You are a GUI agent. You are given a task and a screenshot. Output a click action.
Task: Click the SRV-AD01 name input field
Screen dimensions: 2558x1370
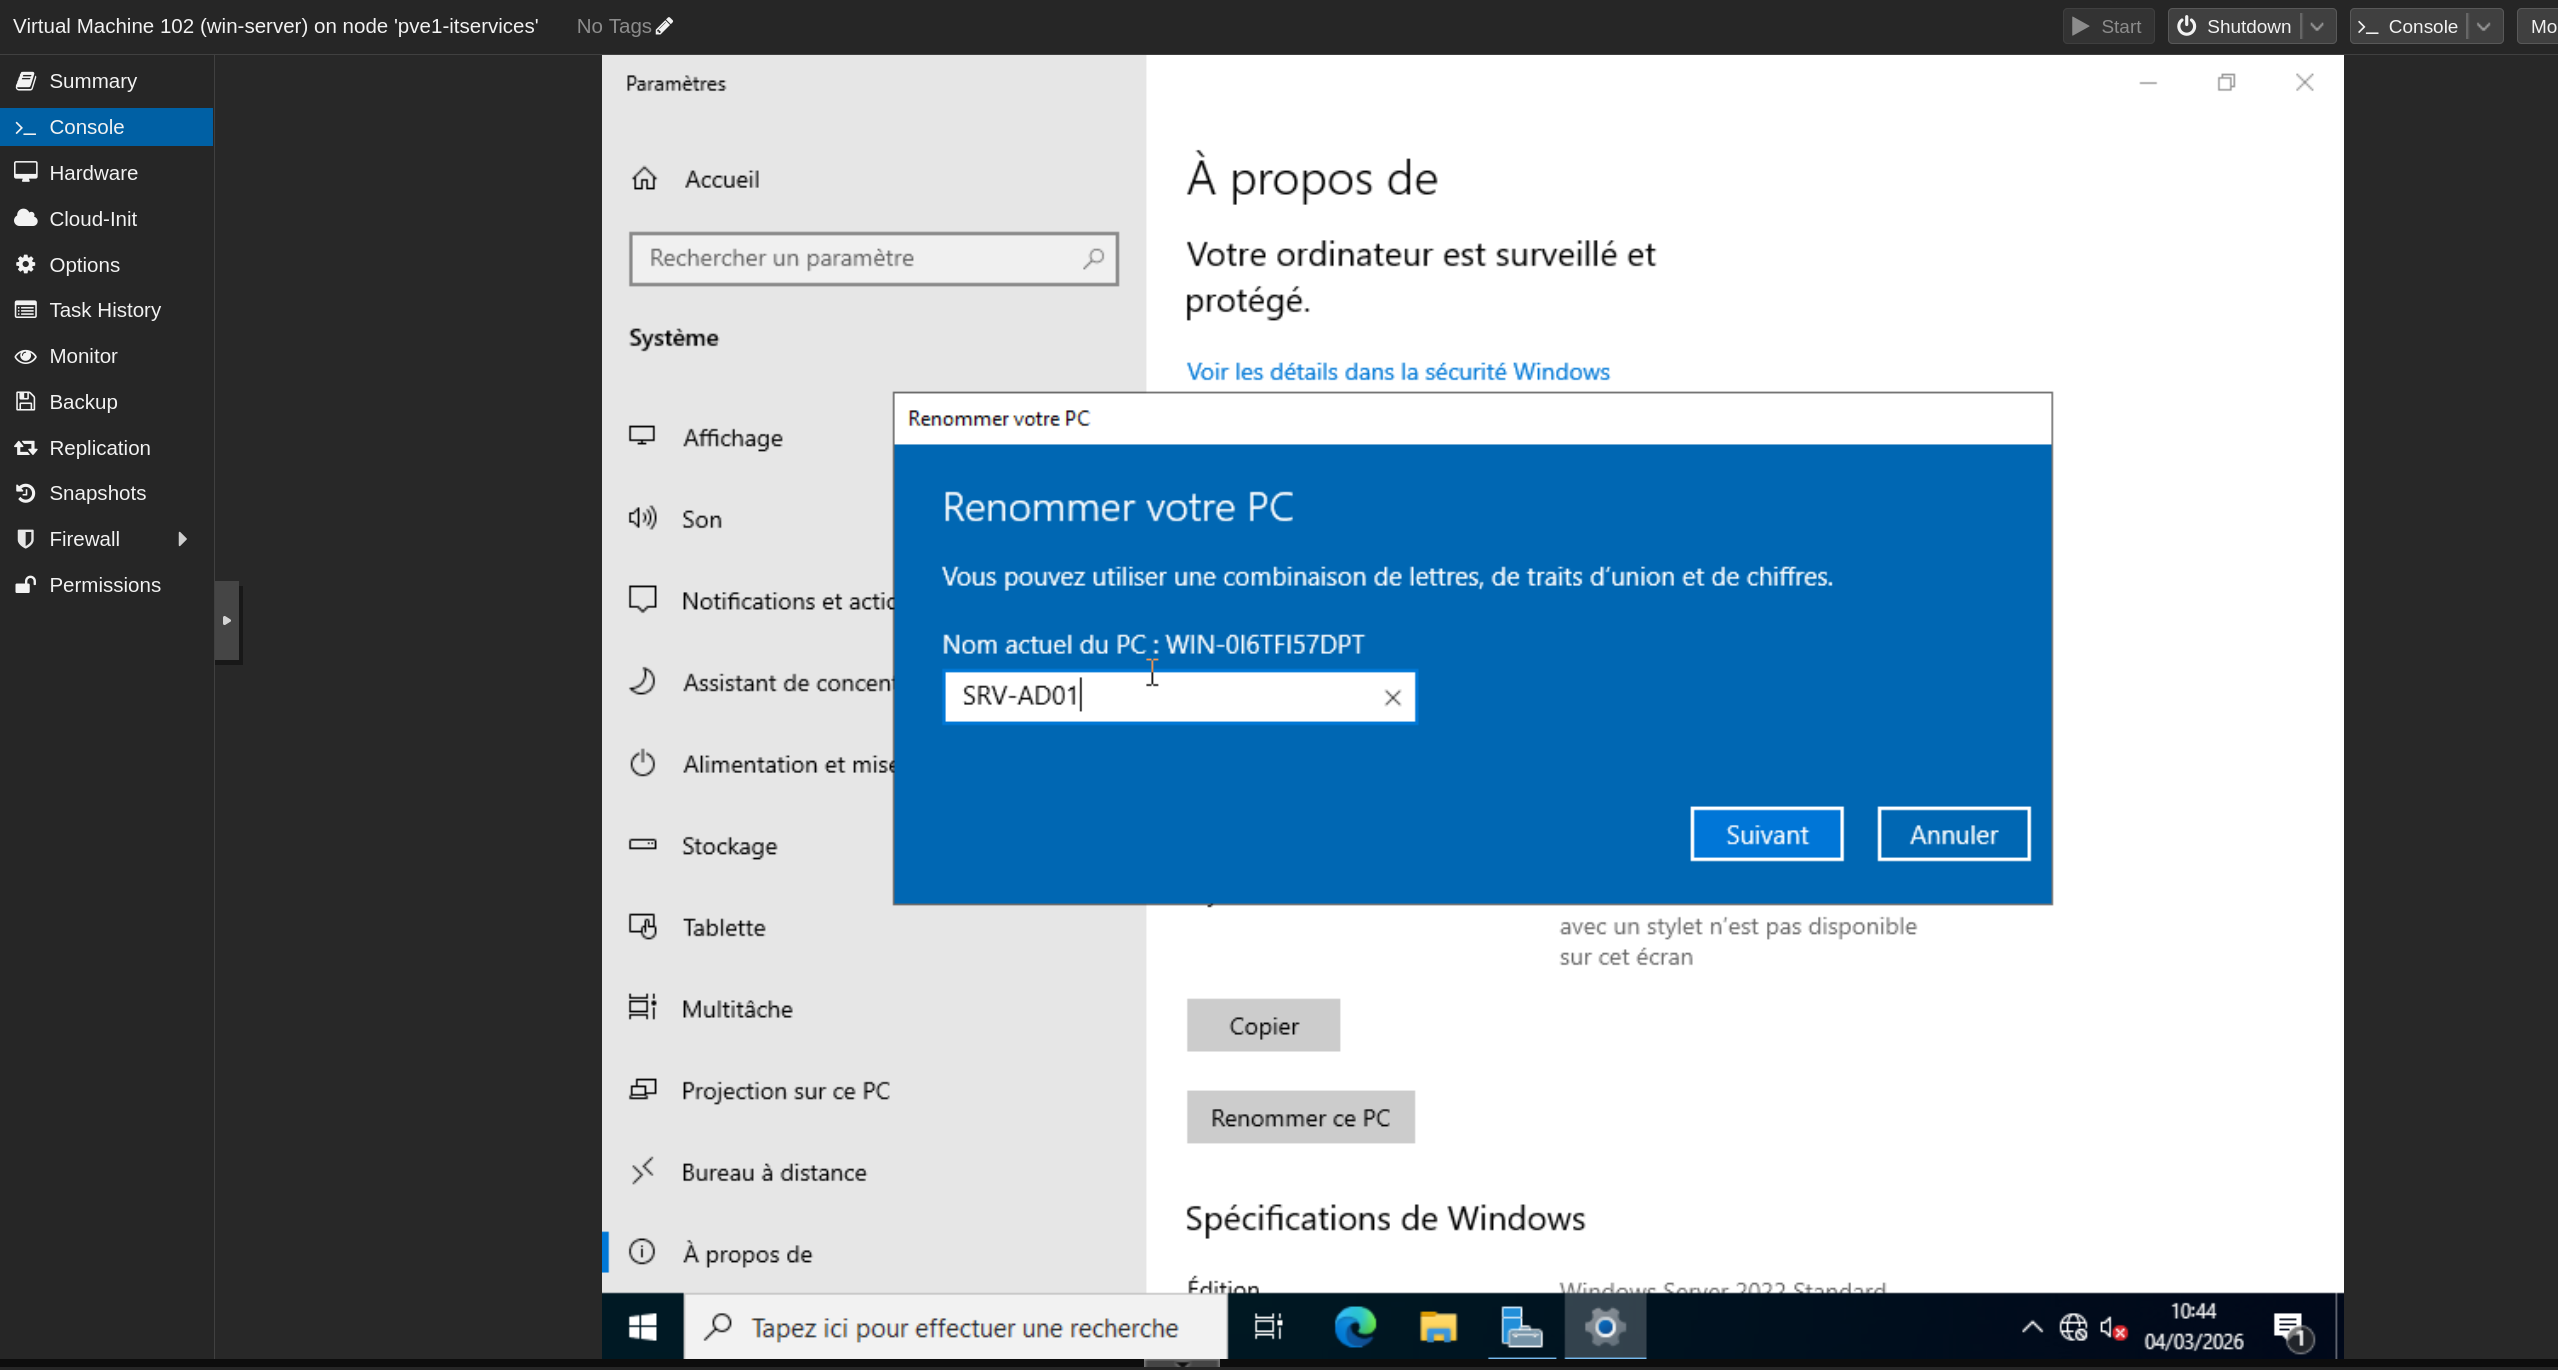(1160, 697)
